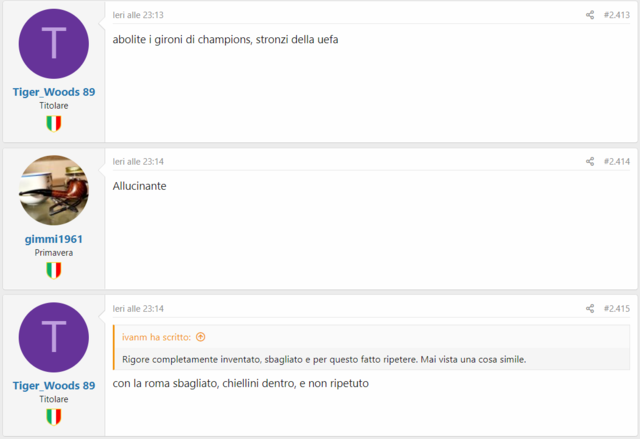Jump to ivanm's original quoted post arrow
The height and width of the screenshot is (439, 640).
[x=200, y=337]
